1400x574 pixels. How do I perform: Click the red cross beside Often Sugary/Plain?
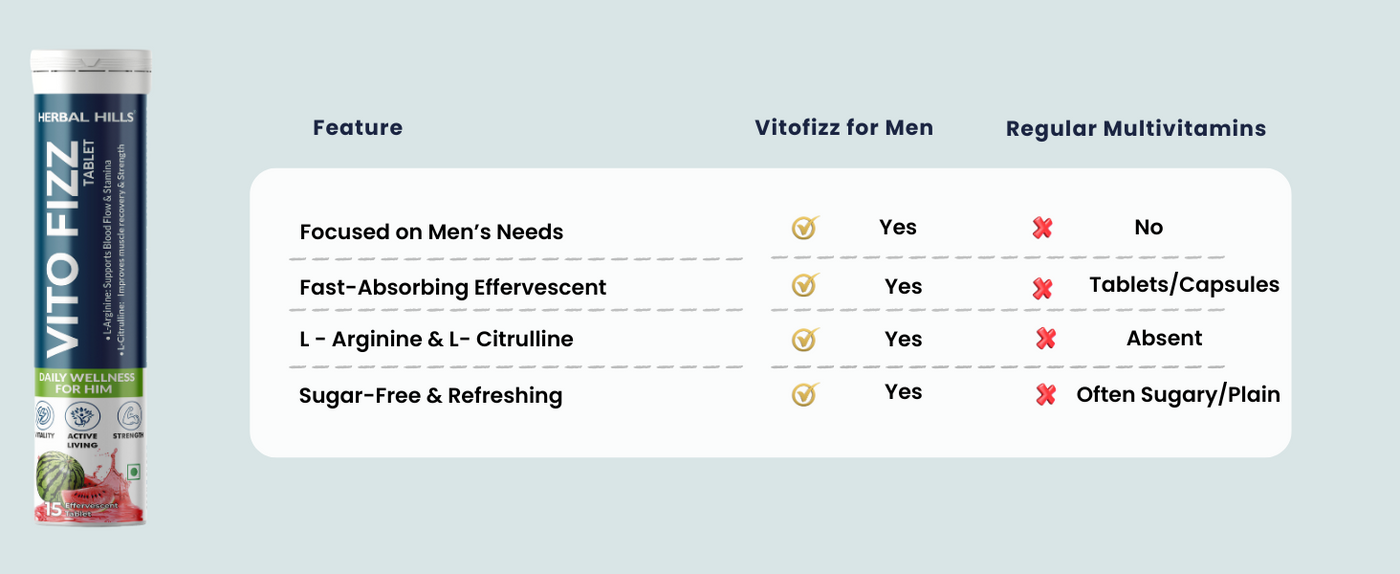[1046, 395]
